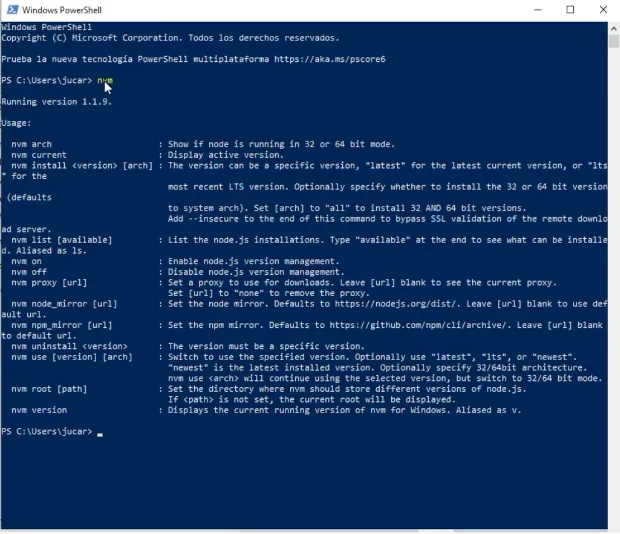This screenshot has width=620, height=534.
Task: Click 'Show if node is running' description
Action: (281, 144)
